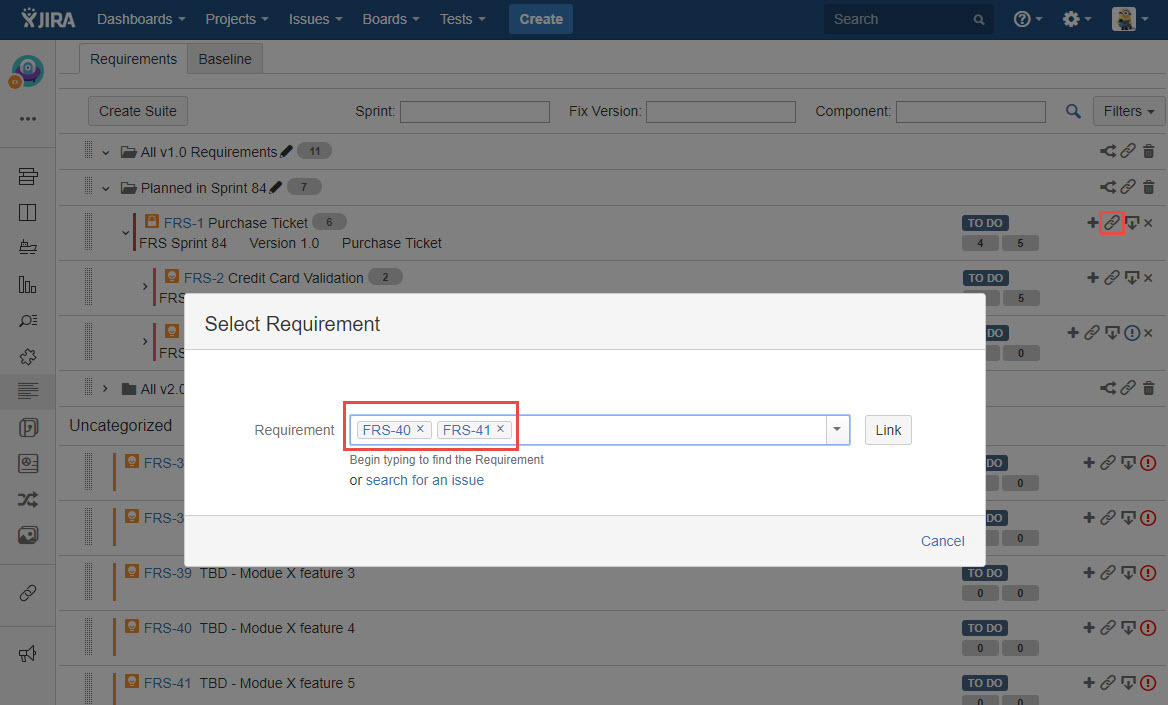The image size is (1168, 705).
Task: Click the Sprint filter input field
Action: pyautogui.click(x=475, y=112)
